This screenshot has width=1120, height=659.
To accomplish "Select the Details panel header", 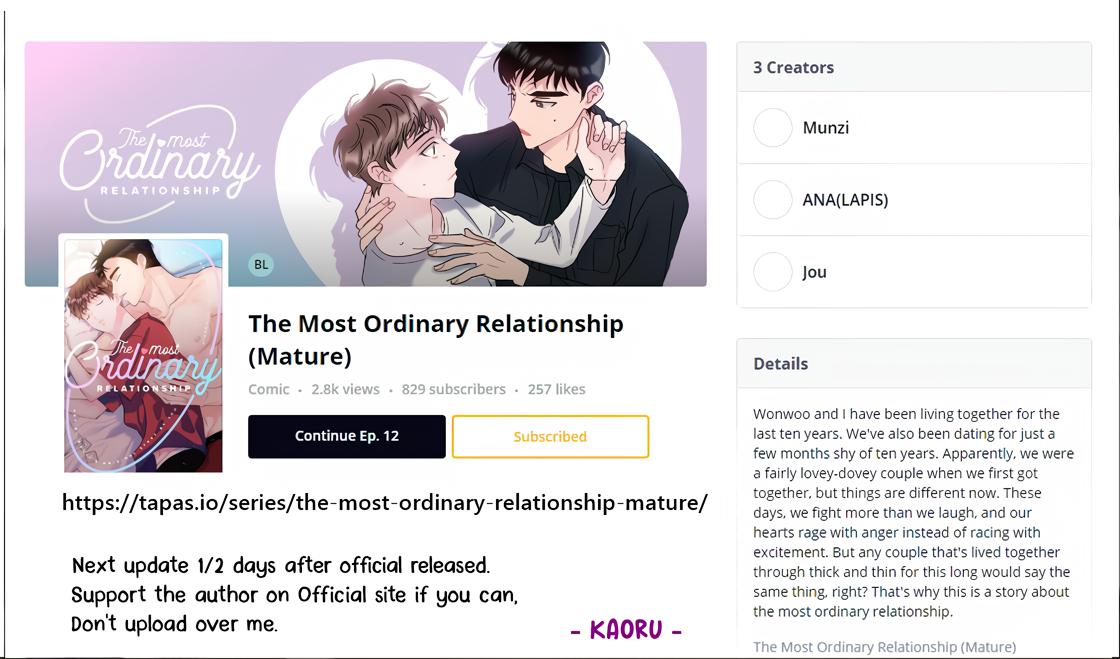I will coord(780,364).
